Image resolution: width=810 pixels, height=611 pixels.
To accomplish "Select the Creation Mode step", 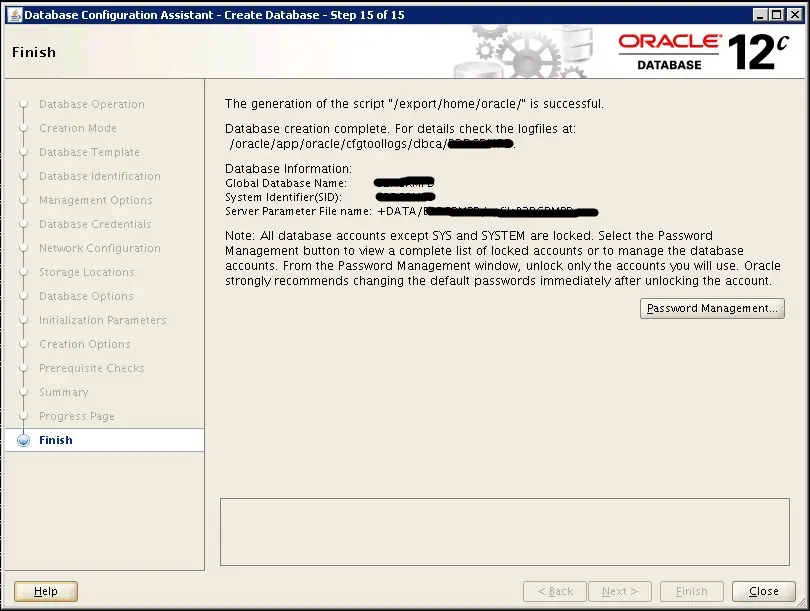I will pos(78,128).
